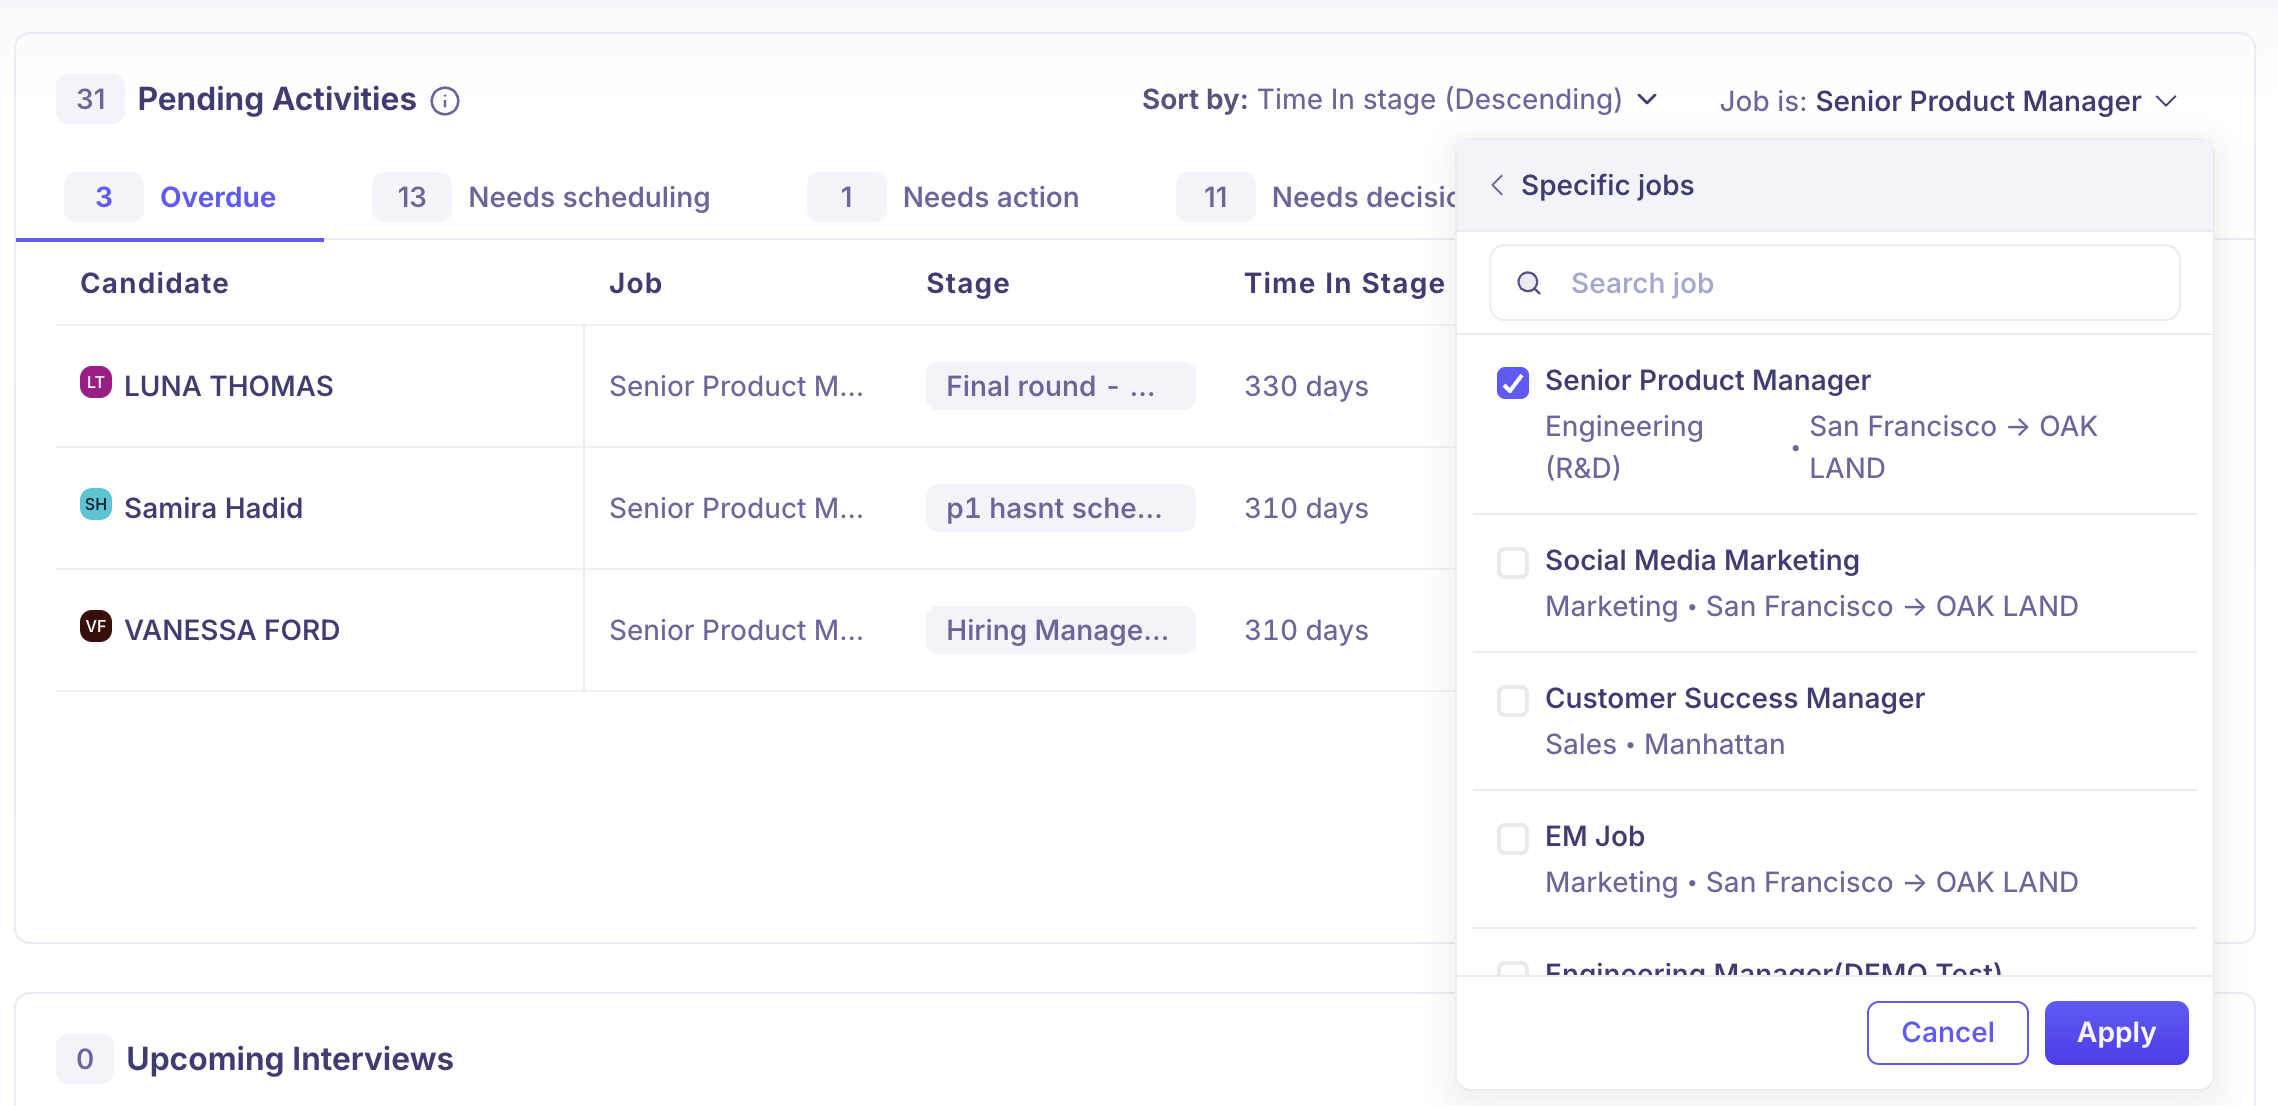Screen dimensions: 2278x1106
Task: Click Luna Thomas LT avatar
Action: coord(96,382)
